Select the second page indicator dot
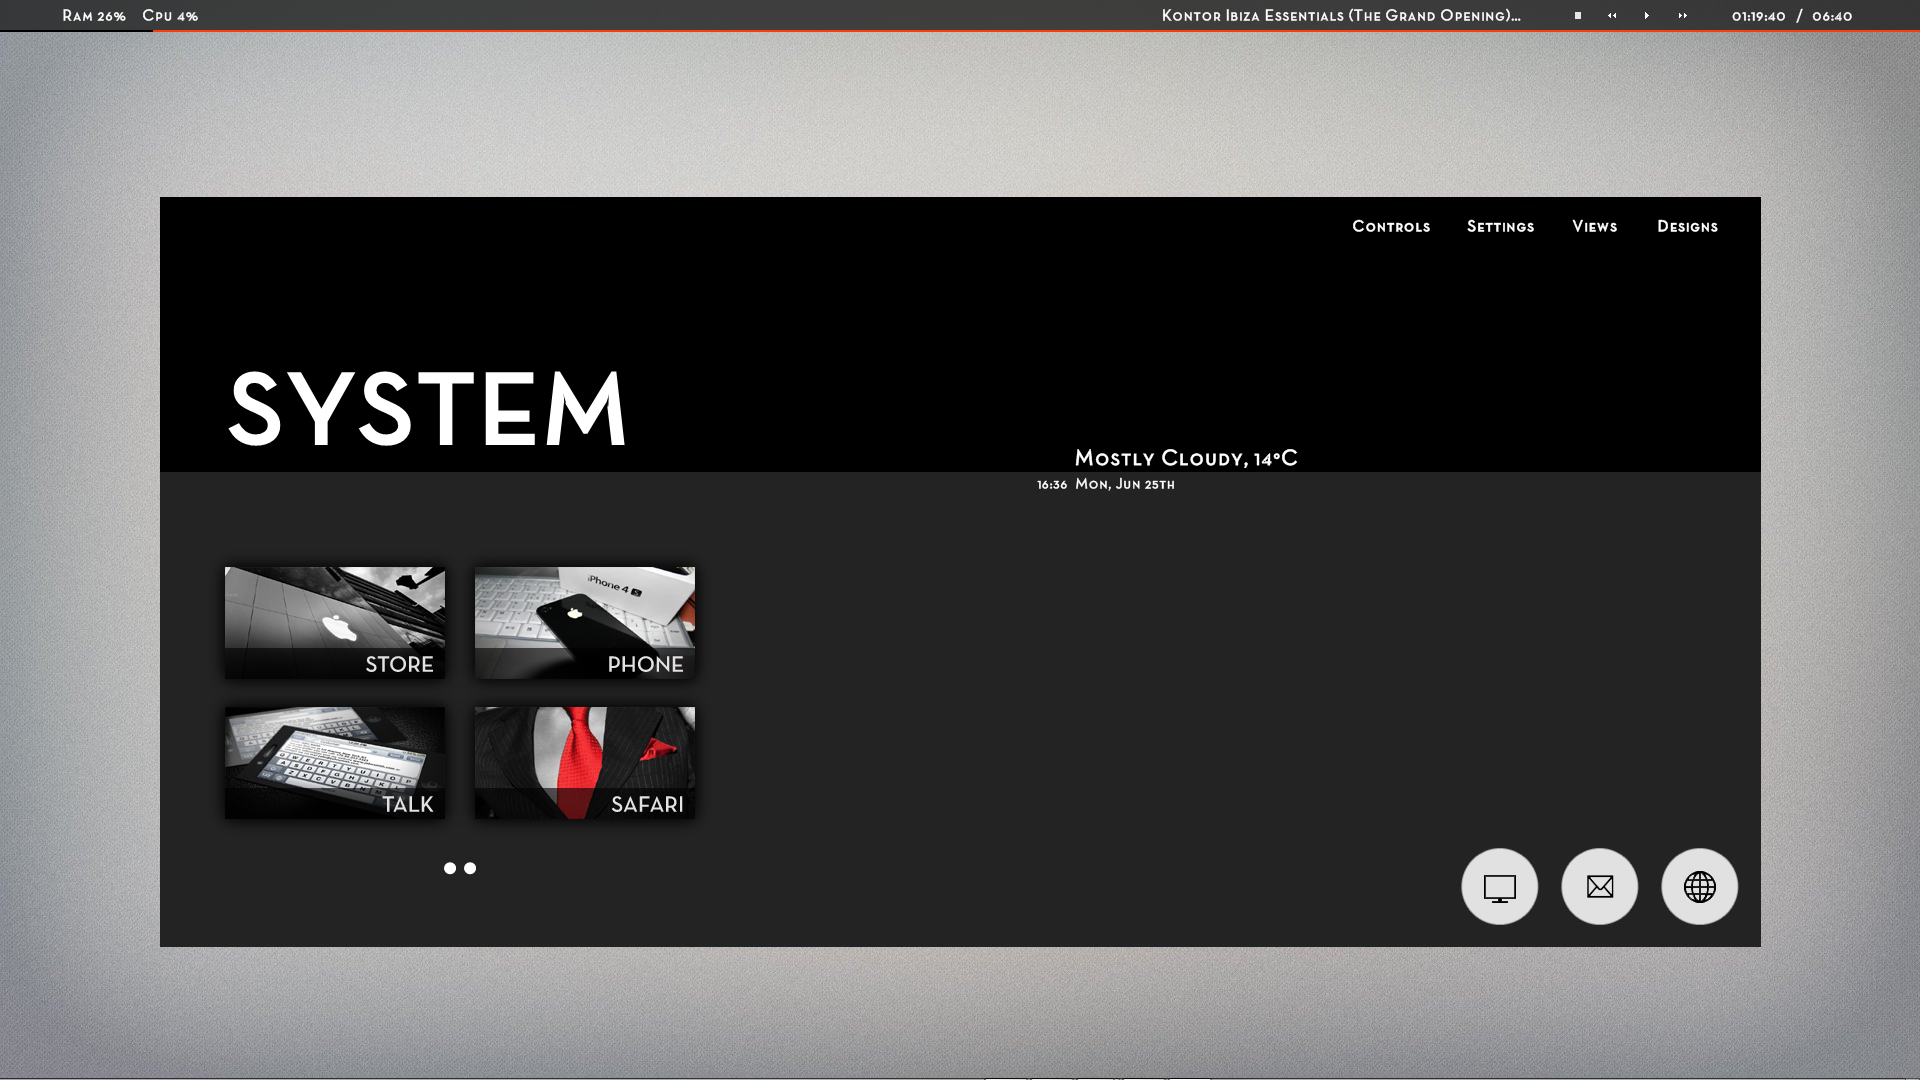The image size is (1920, 1080). click(x=470, y=868)
